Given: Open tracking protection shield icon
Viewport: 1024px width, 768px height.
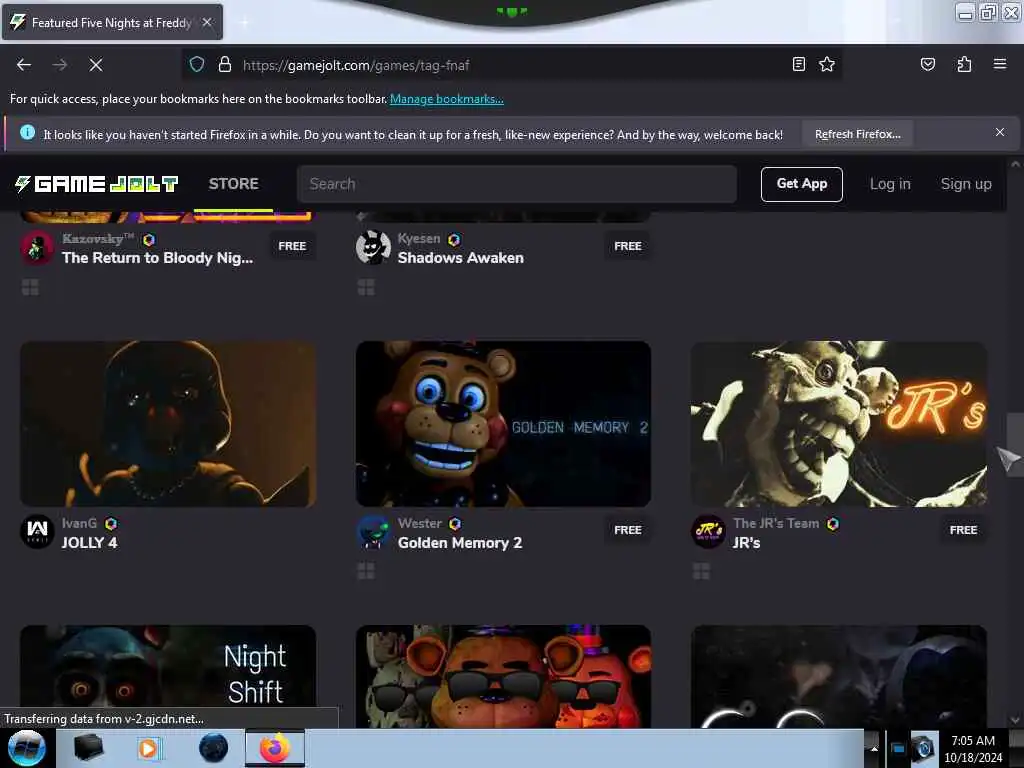Looking at the screenshot, I should [197, 64].
